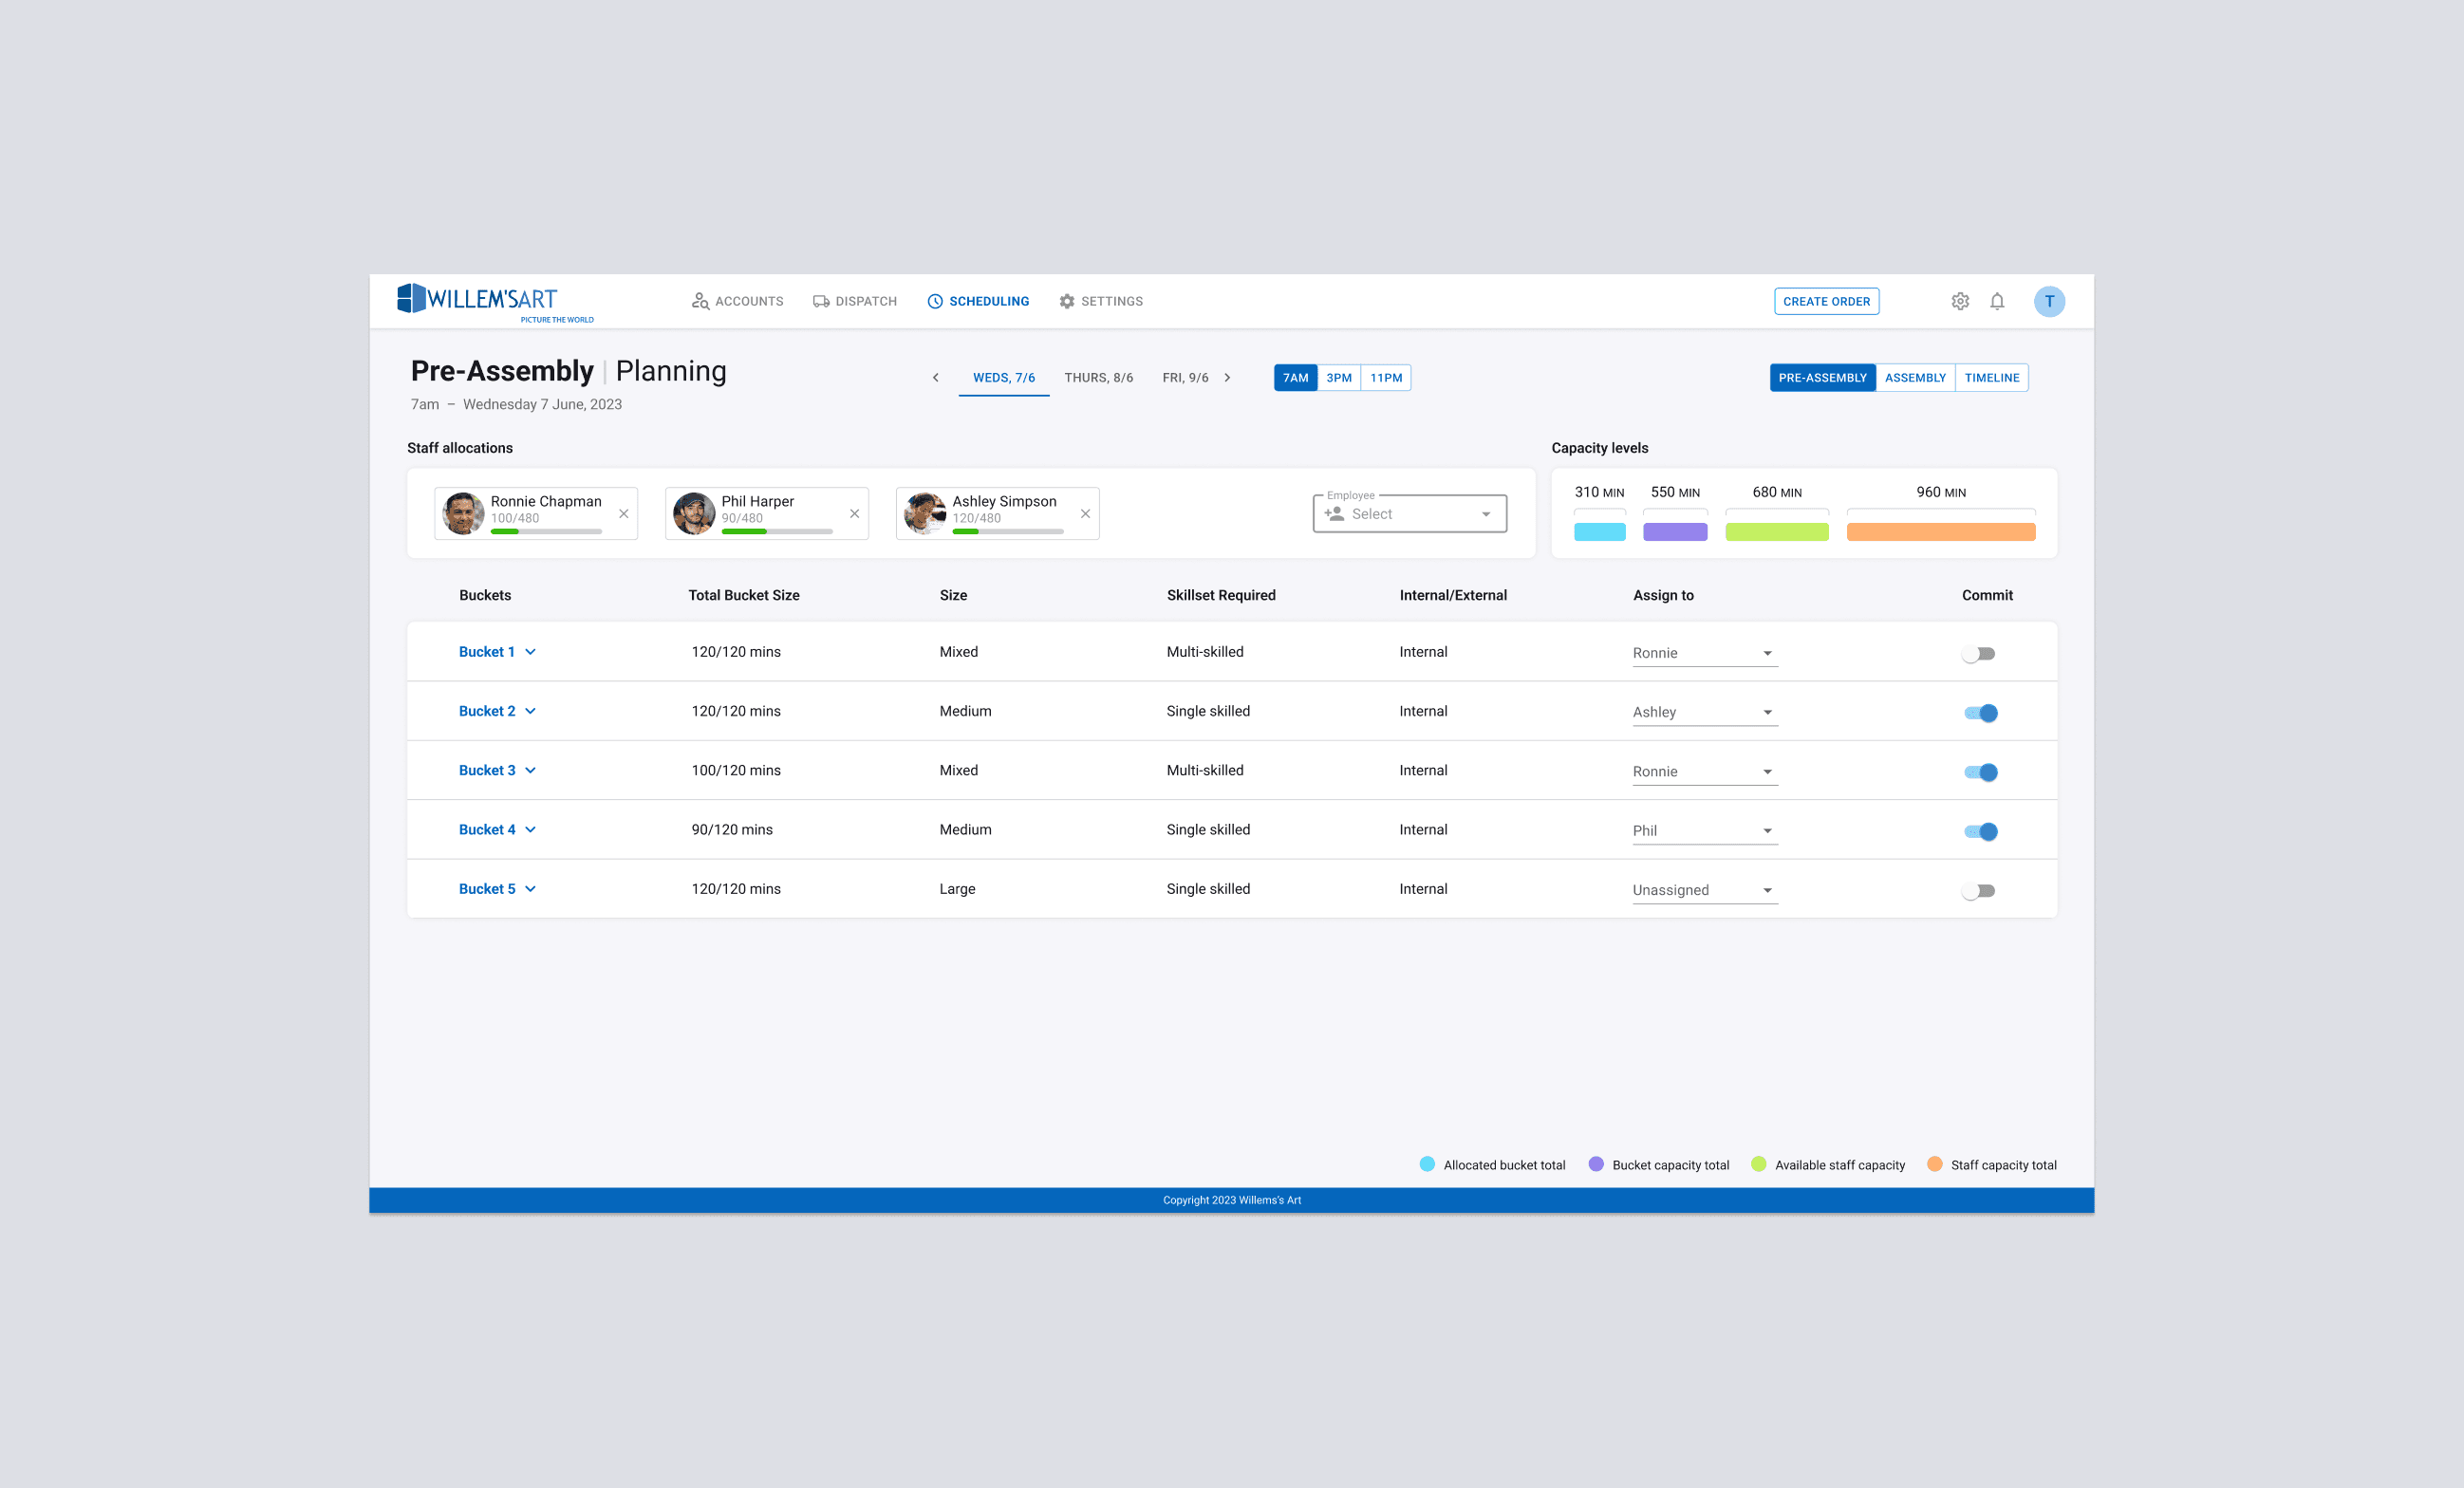Open the Settings nav item
This screenshot has height=1488, width=2464.
pyautogui.click(x=1101, y=301)
